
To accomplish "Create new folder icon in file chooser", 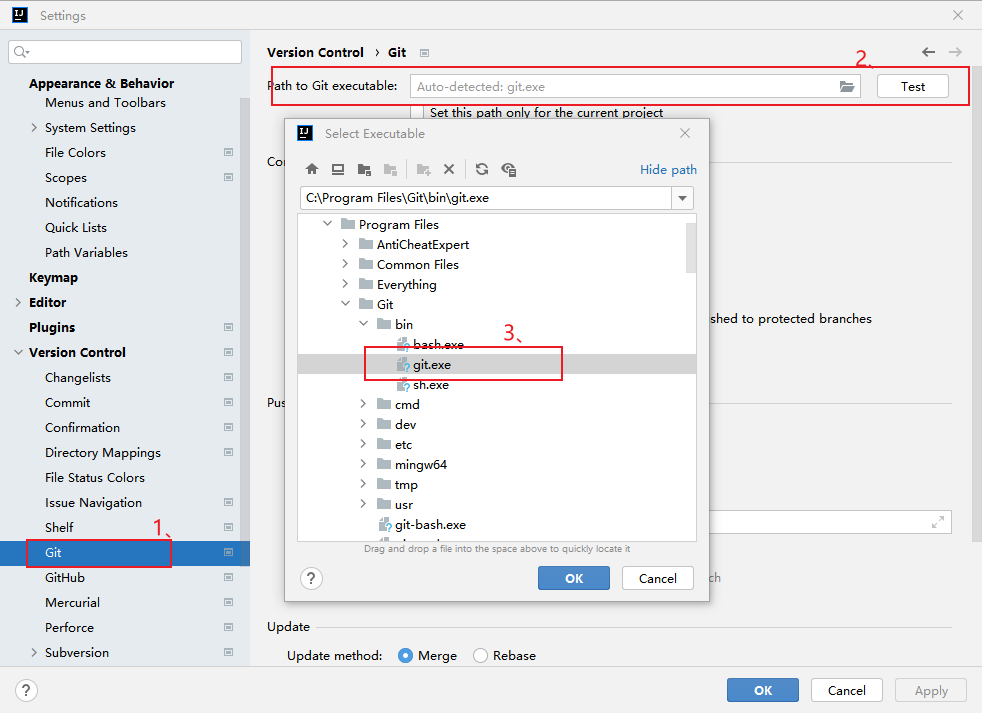I will tap(424, 169).
